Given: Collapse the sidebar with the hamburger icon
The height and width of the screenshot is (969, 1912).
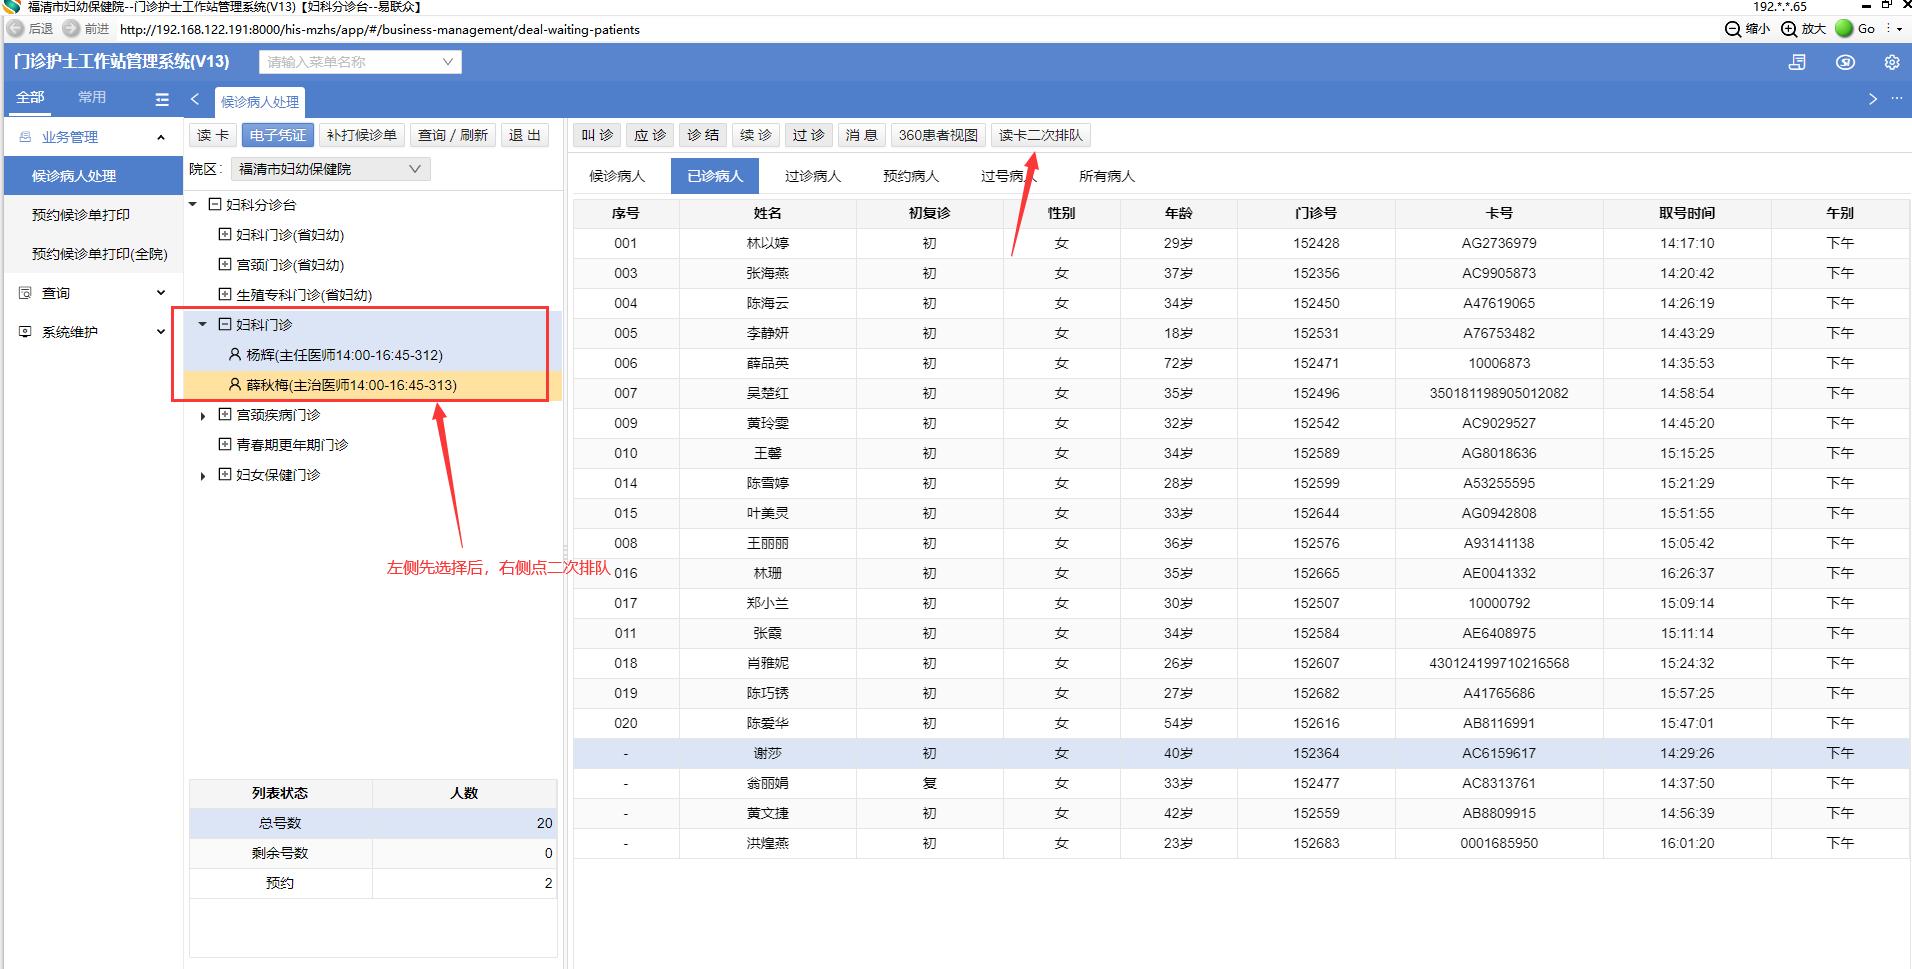Looking at the screenshot, I should point(162,99).
